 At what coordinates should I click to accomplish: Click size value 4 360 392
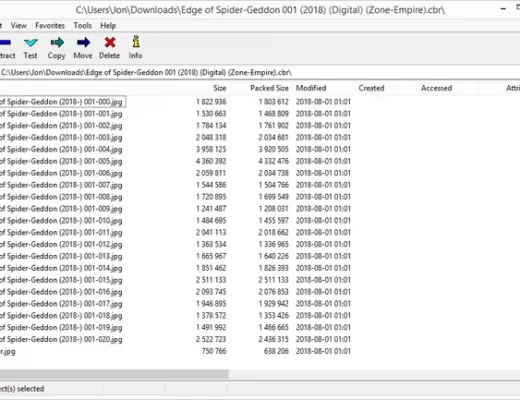tap(211, 161)
